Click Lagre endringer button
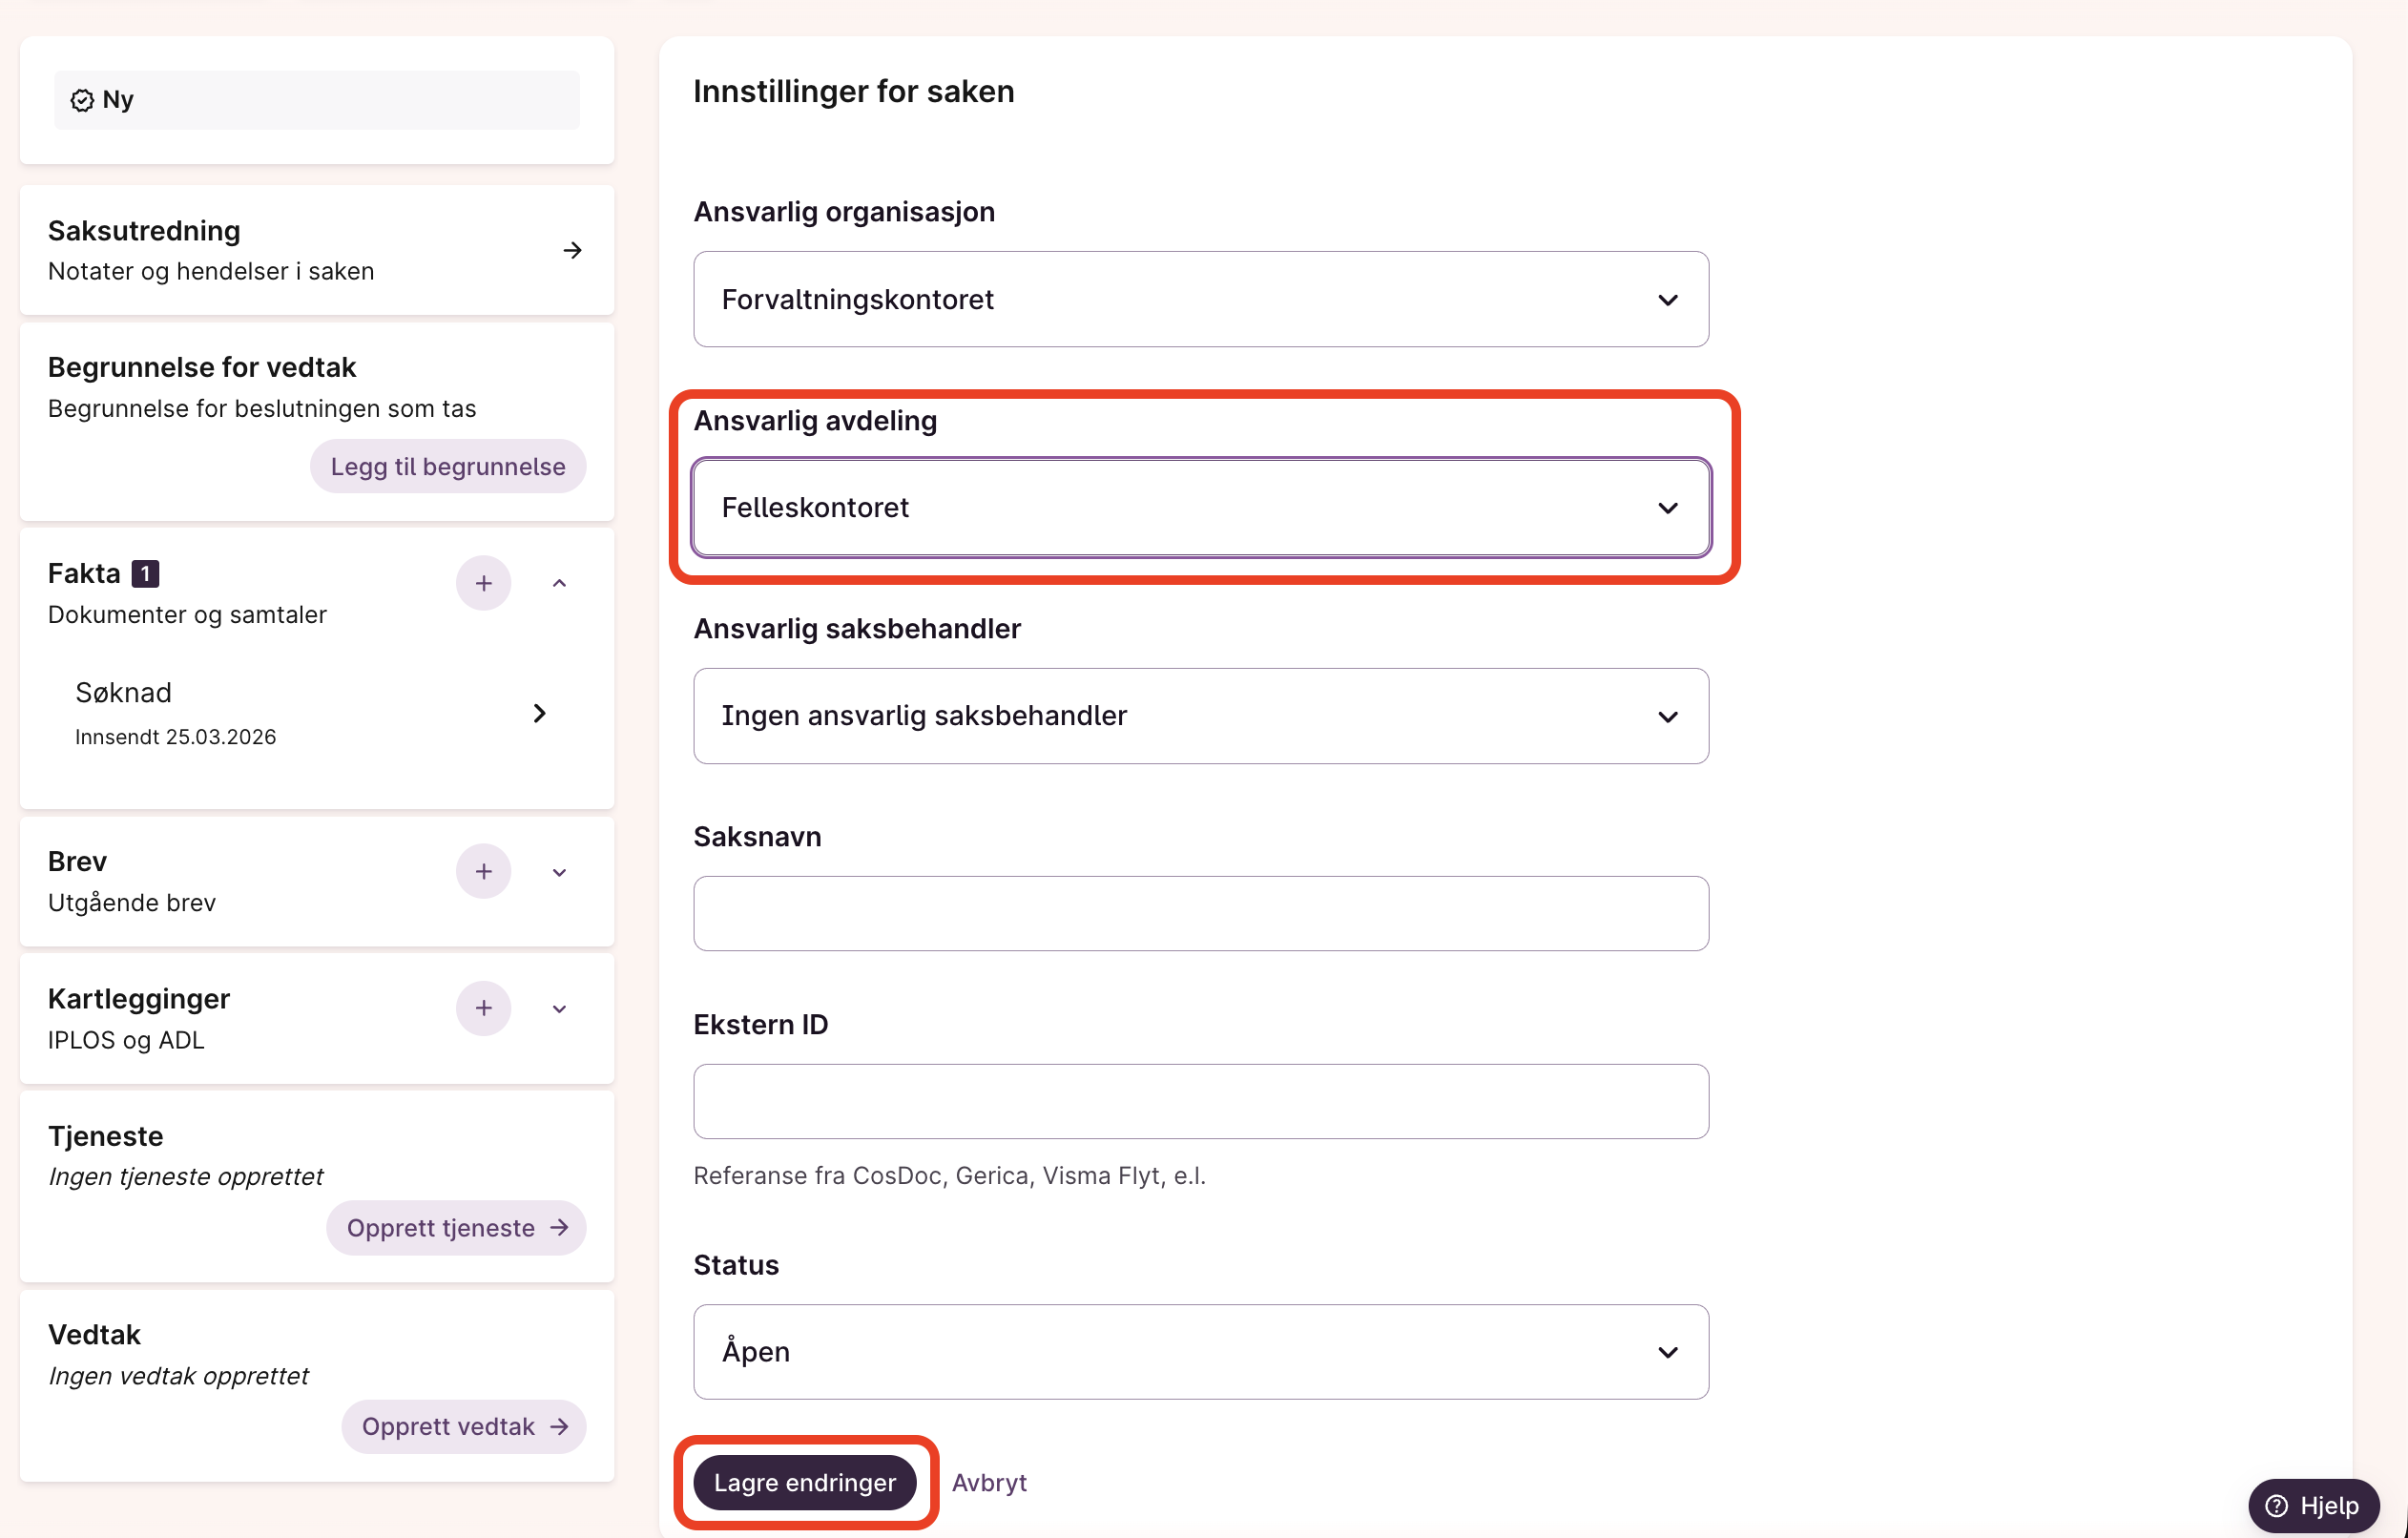Image resolution: width=2408 pixels, height=1538 pixels. (x=804, y=1483)
